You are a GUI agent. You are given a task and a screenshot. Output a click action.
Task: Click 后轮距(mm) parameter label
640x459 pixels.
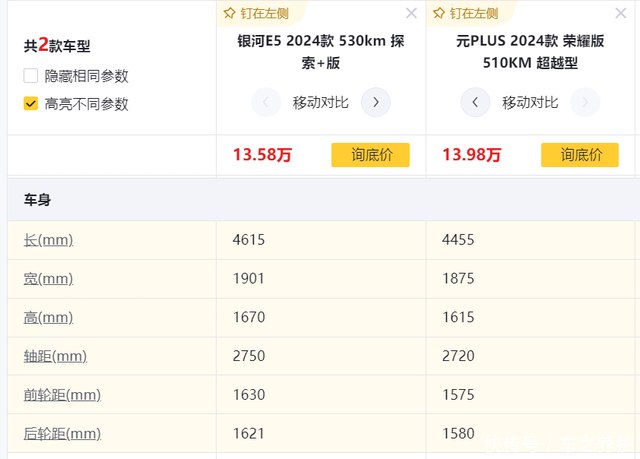62,433
